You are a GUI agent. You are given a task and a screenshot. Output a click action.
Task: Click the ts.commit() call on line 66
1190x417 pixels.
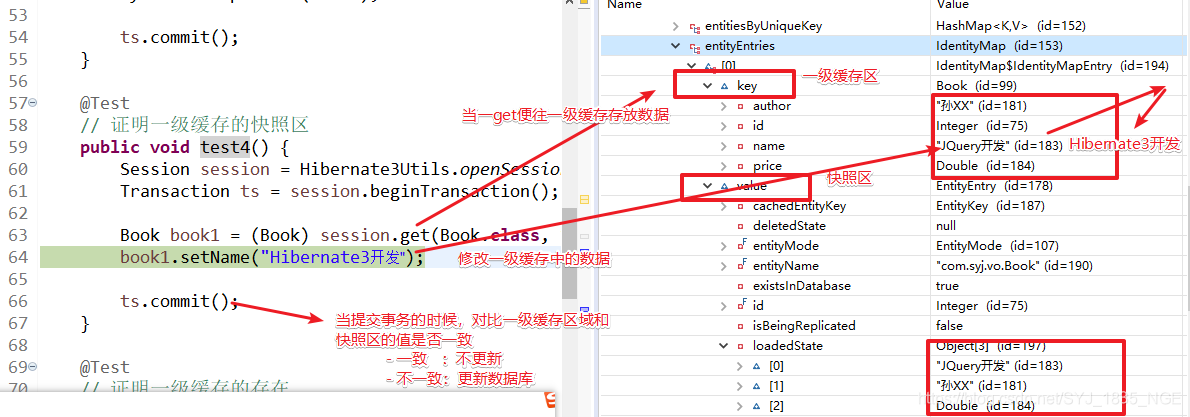coord(179,302)
